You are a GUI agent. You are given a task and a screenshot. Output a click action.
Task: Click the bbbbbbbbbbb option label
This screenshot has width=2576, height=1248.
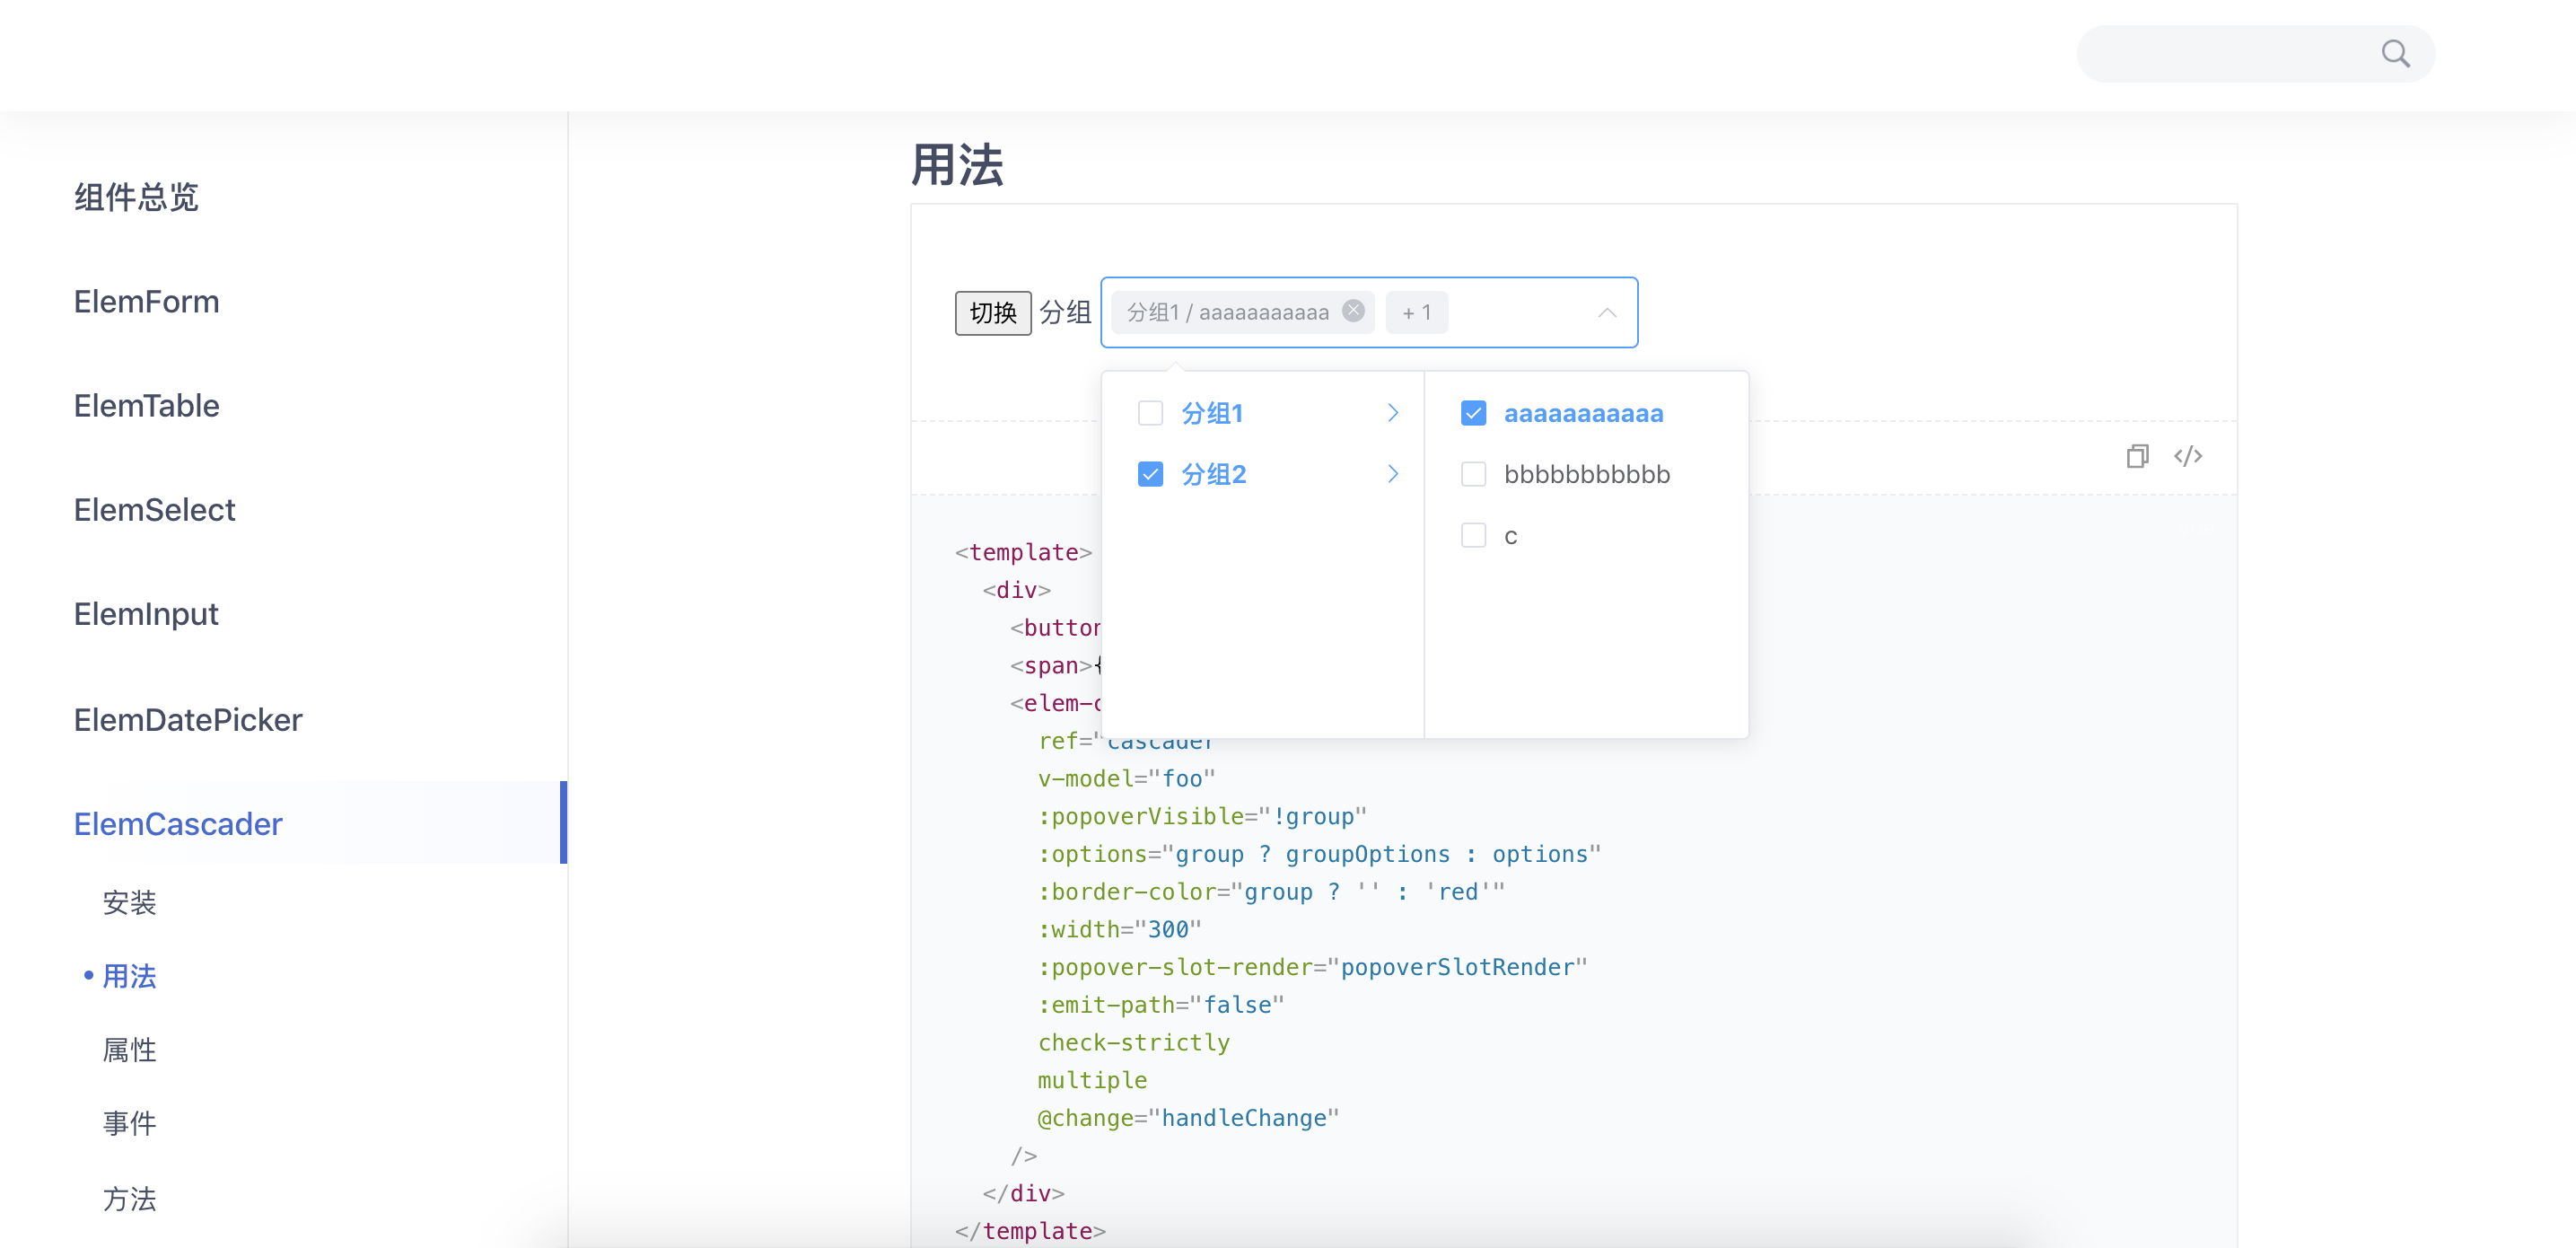click(x=1587, y=474)
